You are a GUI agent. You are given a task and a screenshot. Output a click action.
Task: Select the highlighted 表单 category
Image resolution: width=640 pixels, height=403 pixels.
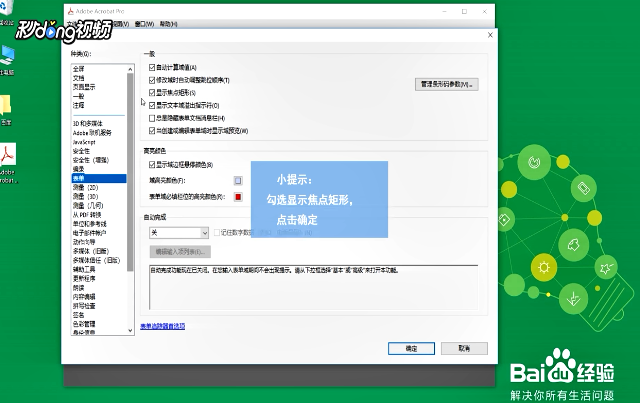(x=98, y=178)
